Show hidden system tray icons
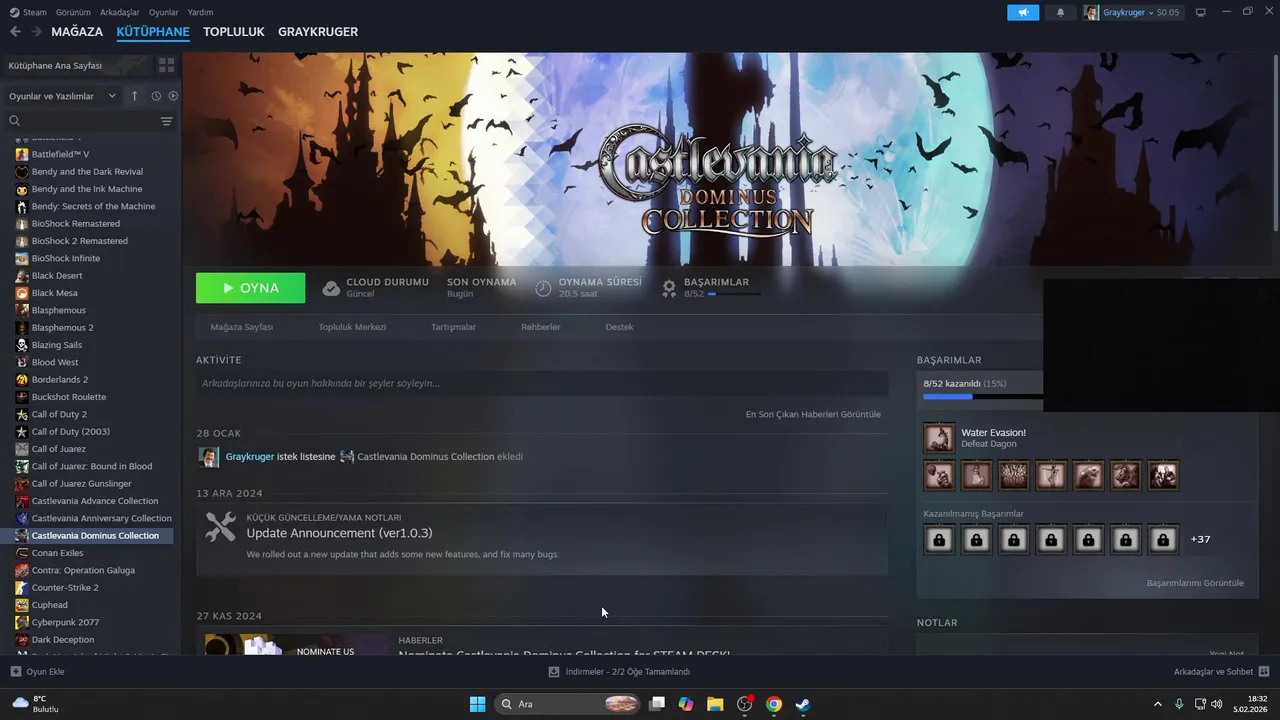The height and width of the screenshot is (720, 1280). [x=1158, y=704]
